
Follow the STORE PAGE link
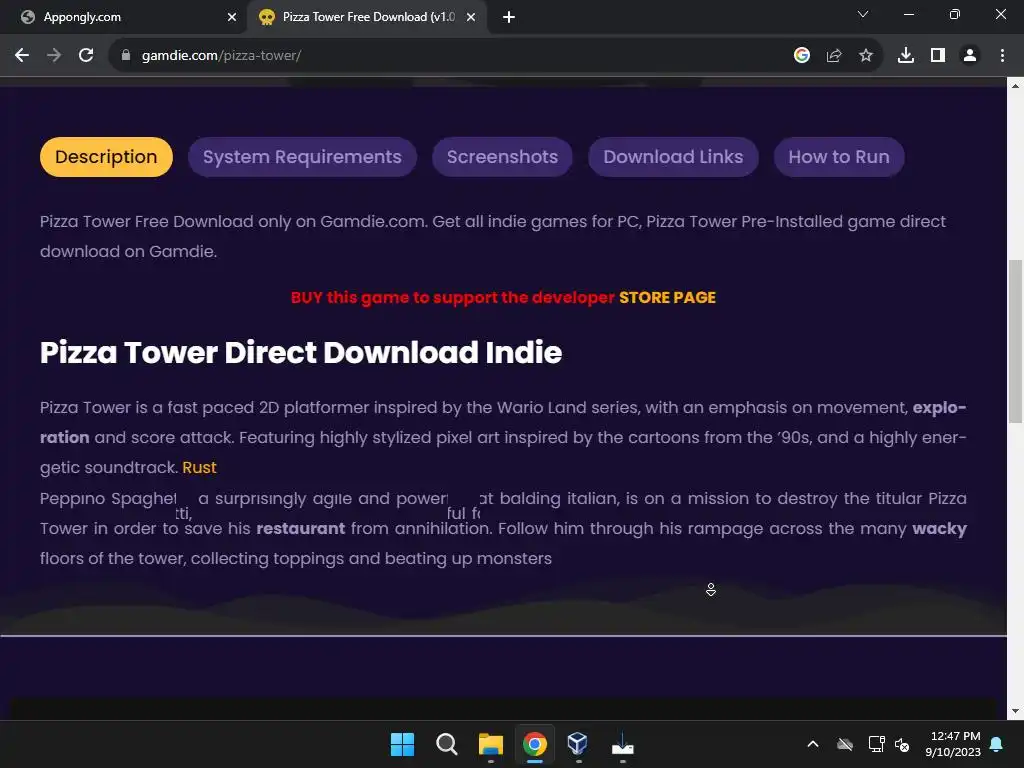coord(667,298)
